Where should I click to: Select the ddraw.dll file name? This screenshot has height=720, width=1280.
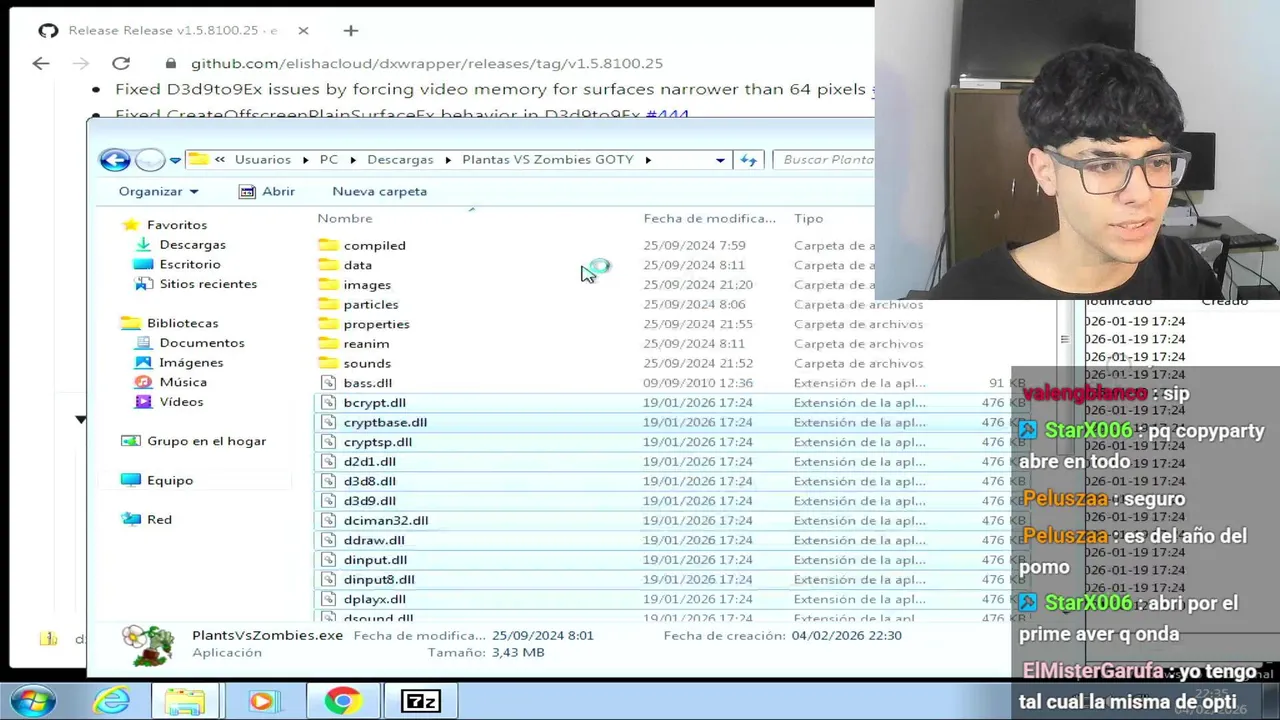click(374, 540)
